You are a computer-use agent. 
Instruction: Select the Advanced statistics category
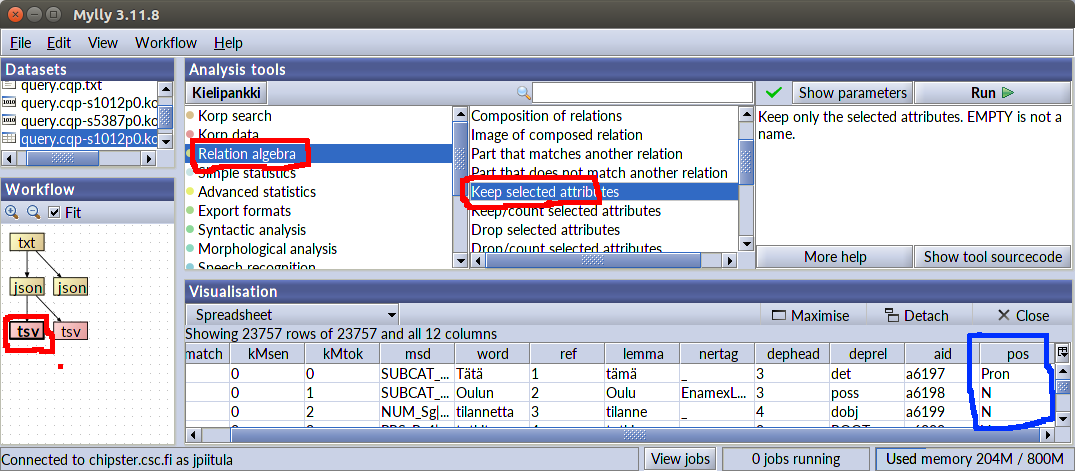click(256, 192)
